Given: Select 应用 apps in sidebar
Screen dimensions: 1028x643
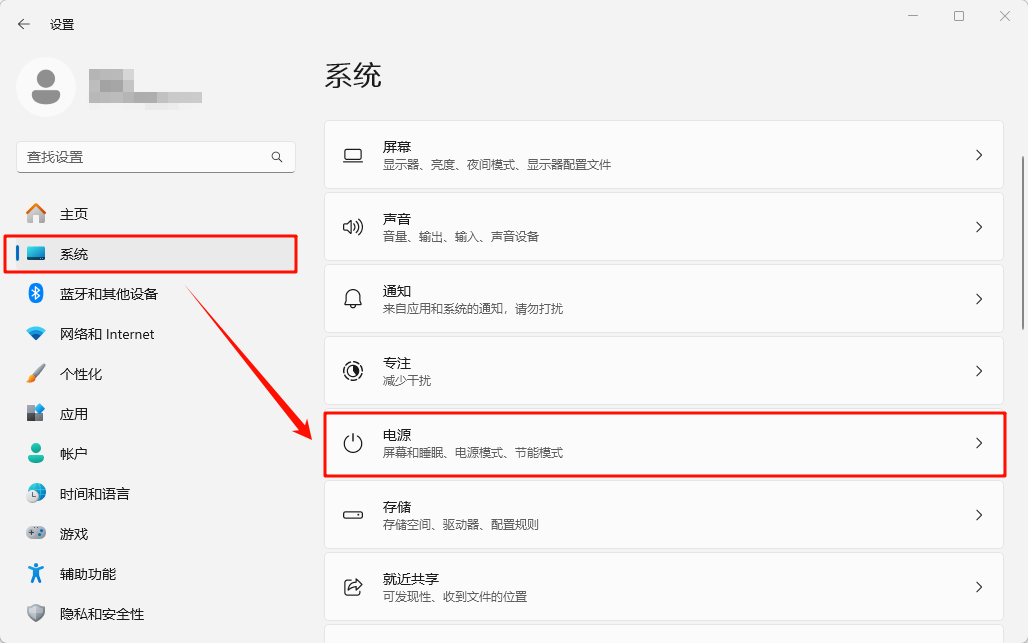Looking at the screenshot, I should click(x=74, y=414).
